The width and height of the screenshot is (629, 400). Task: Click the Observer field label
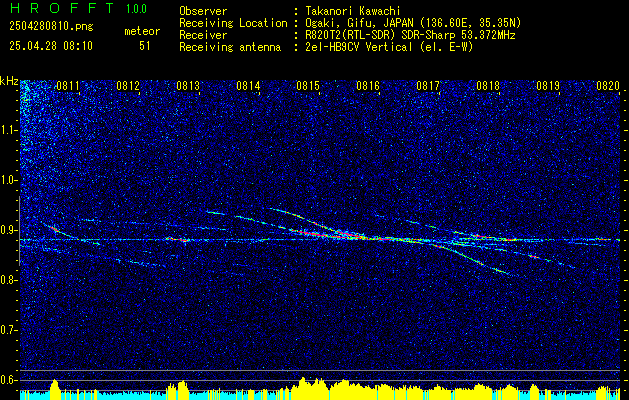click(x=203, y=11)
